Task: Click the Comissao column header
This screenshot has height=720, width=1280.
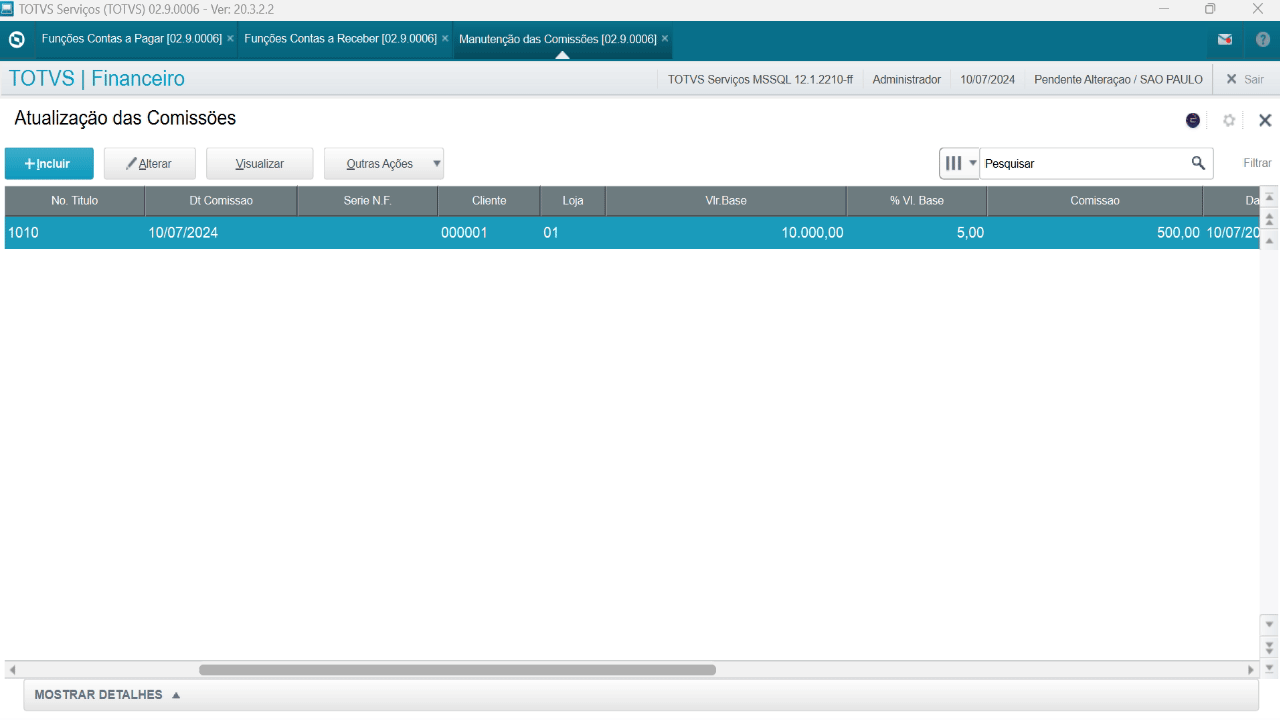Action: point(1095,201)
